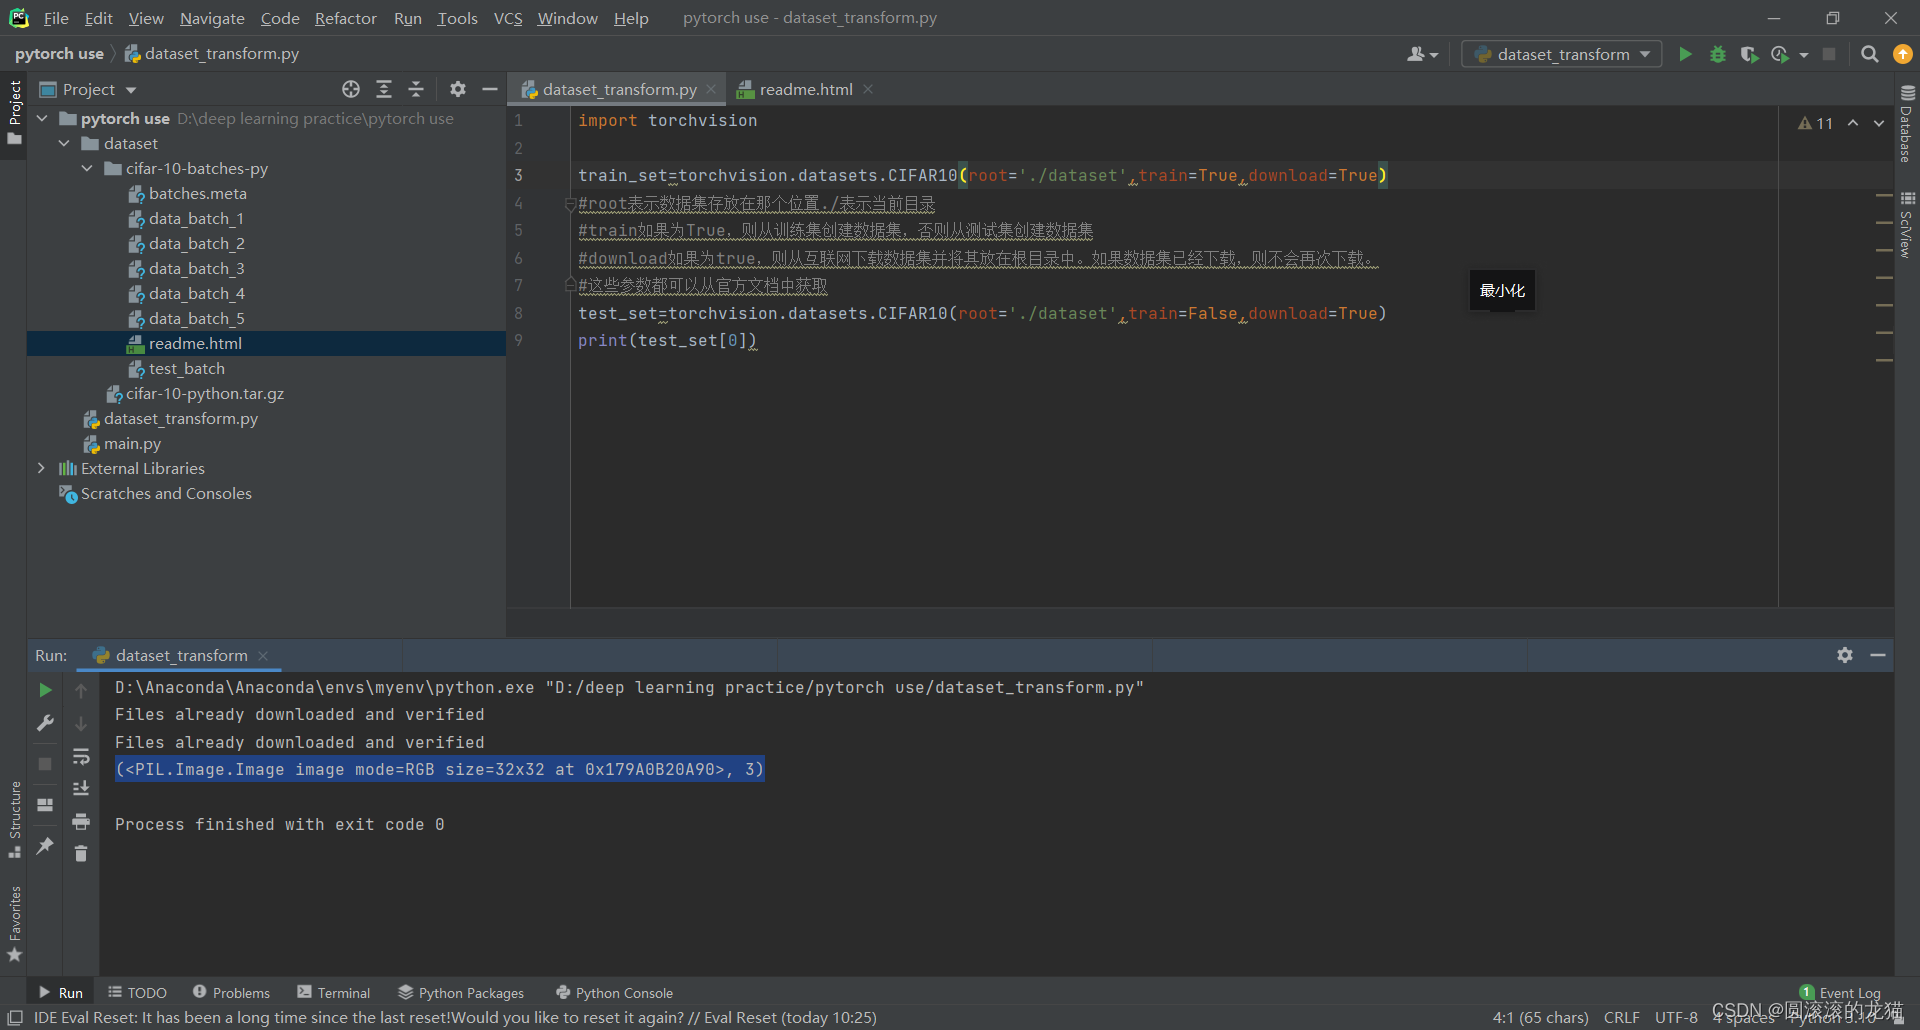
Task: Rerun dataset_transform in Run panel
Action: [x=45, y=690]
